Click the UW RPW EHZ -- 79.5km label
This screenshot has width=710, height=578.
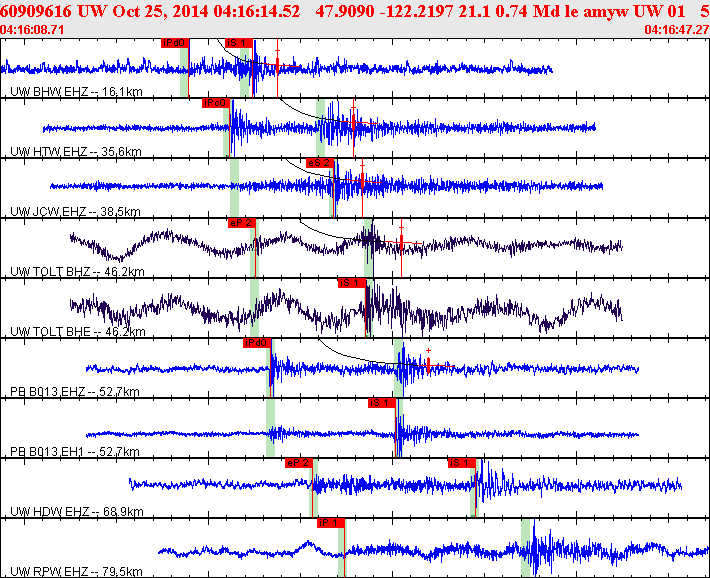[76, 571]
